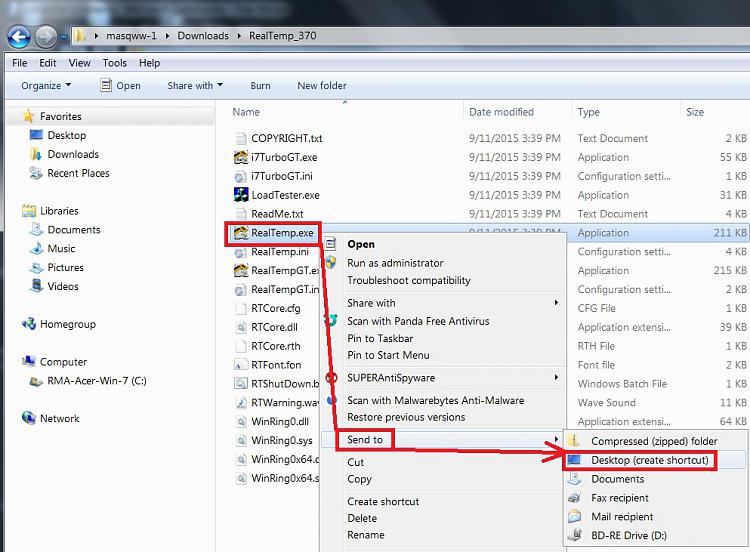Click the i7TurboGT.exe file icon
Image resolution: width=750 pixels, height=552 pixels.
(x=241, y=157)
